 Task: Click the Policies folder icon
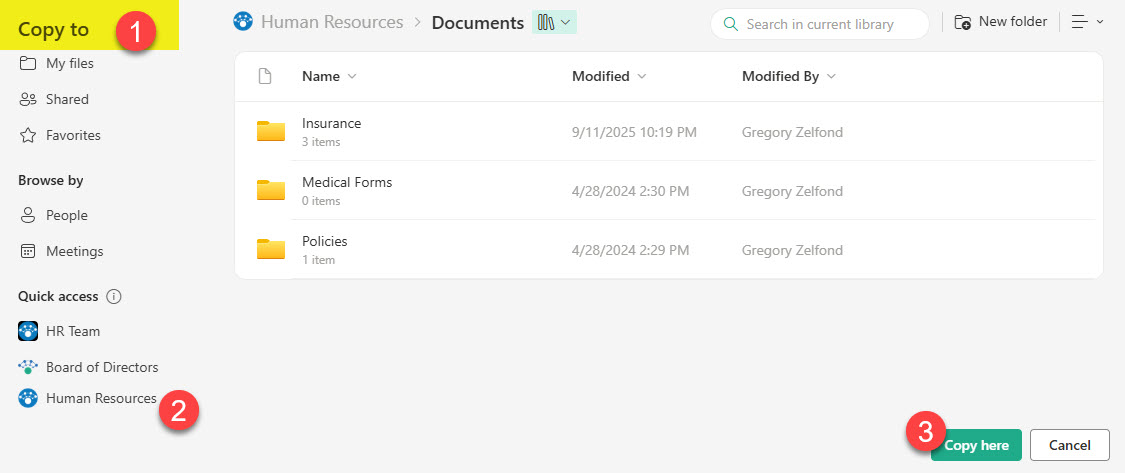coord(271,249)
